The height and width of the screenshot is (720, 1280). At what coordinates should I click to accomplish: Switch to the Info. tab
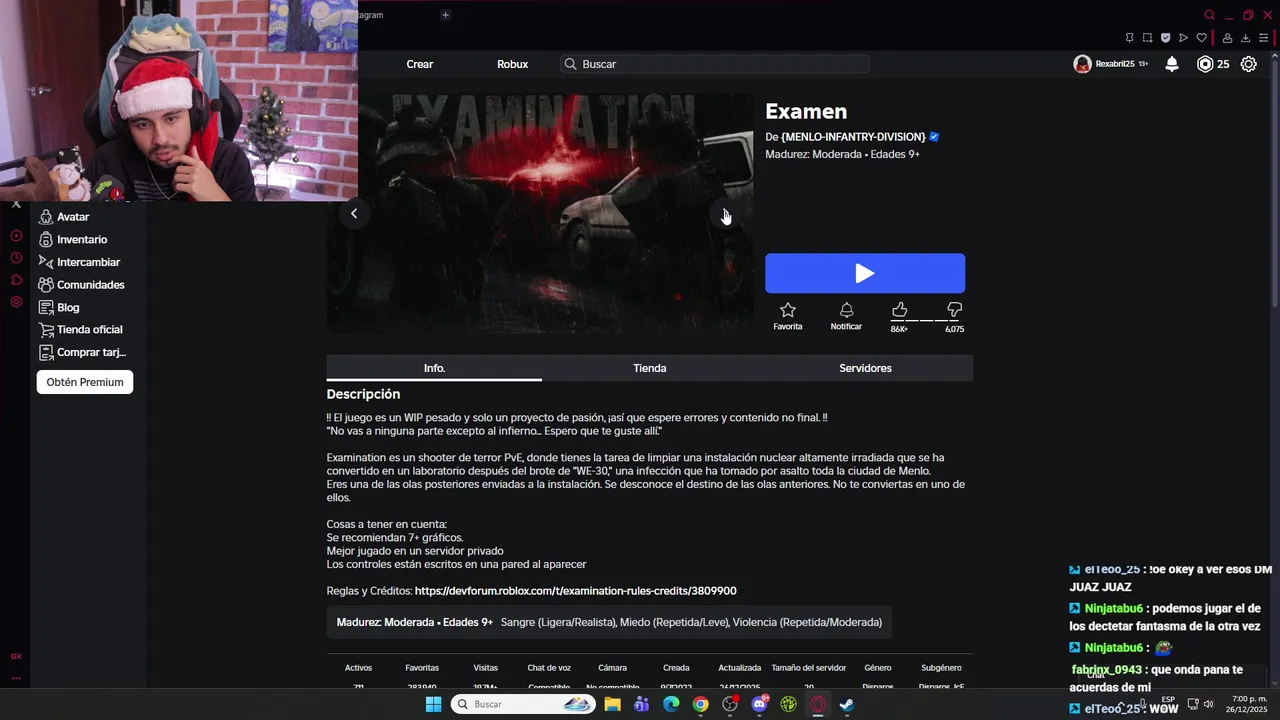click(434, 368)
